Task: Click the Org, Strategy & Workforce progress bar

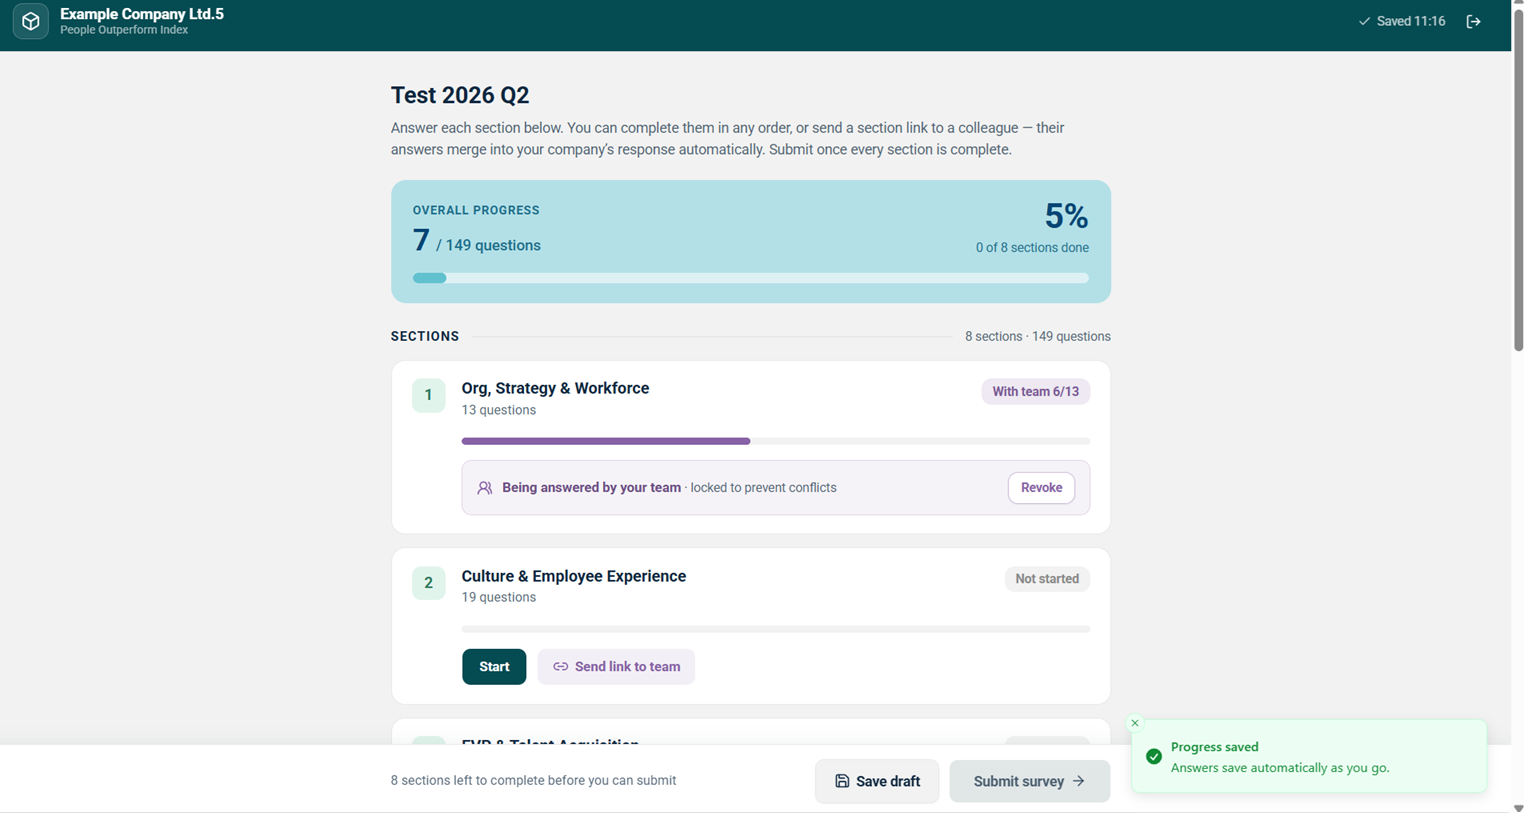Action: (776, 441)
